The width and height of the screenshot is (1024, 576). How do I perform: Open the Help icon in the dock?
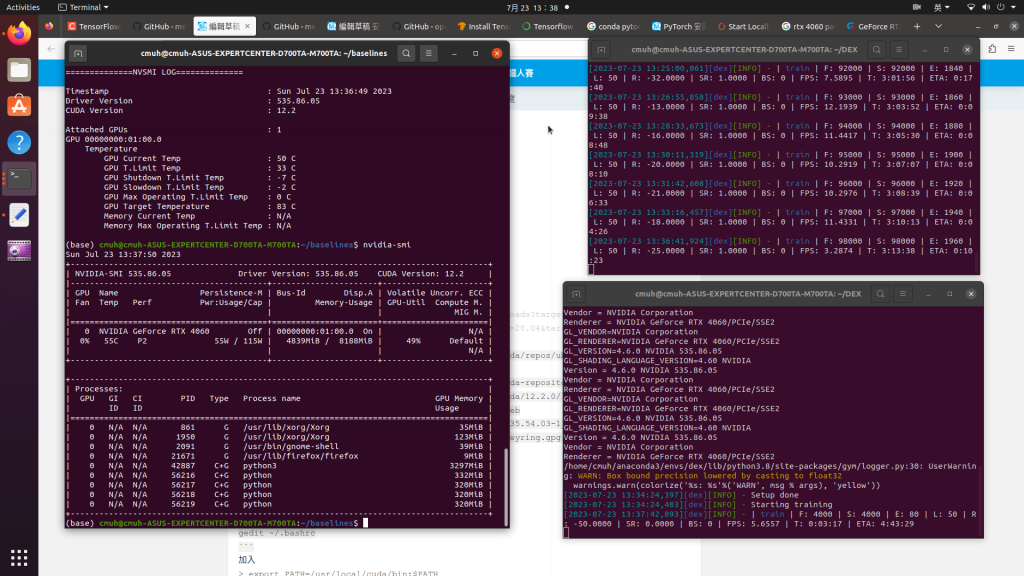click(19, 142)
